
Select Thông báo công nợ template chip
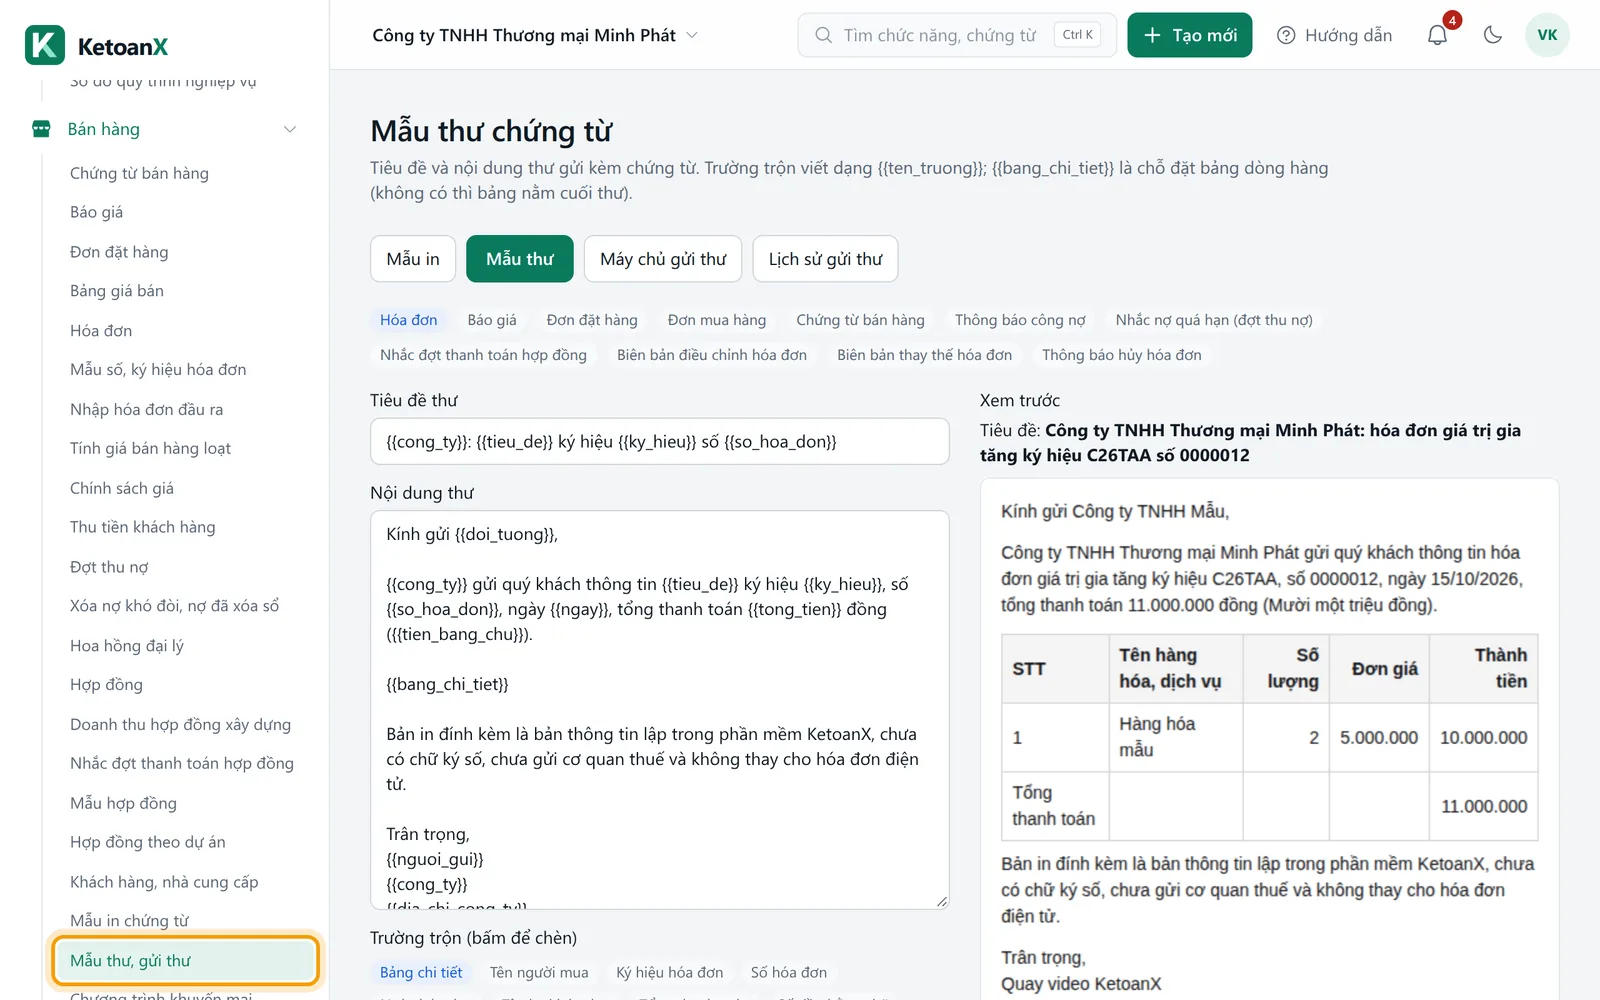click(1020, 320)
